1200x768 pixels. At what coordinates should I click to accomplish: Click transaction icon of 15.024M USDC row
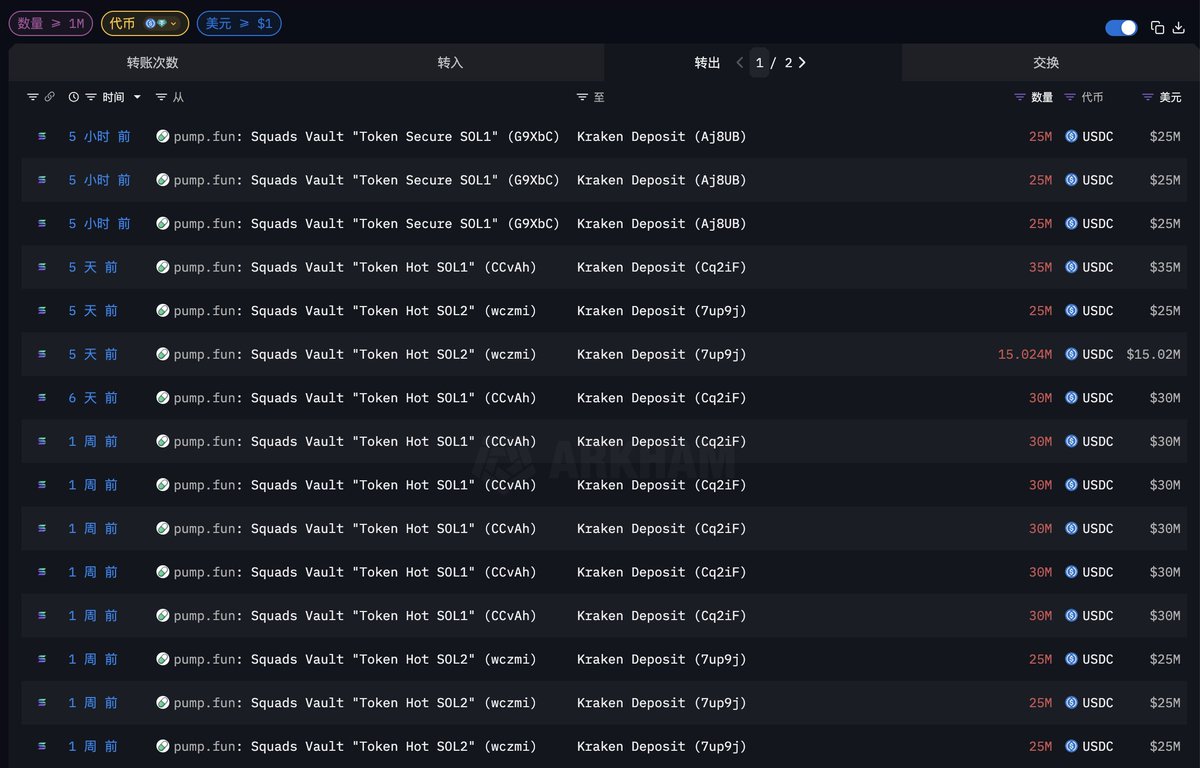42,354
